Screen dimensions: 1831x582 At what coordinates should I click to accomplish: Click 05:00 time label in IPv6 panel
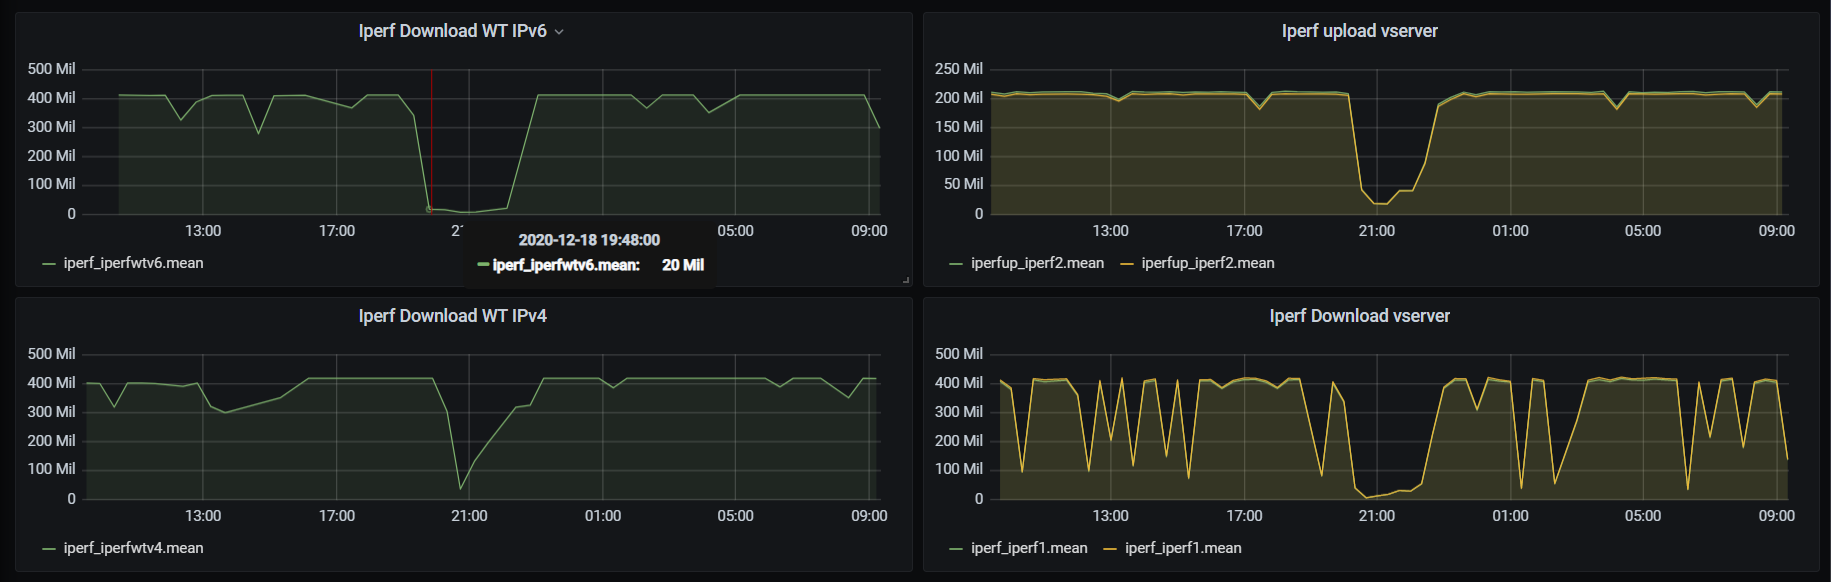pos(735,231)
